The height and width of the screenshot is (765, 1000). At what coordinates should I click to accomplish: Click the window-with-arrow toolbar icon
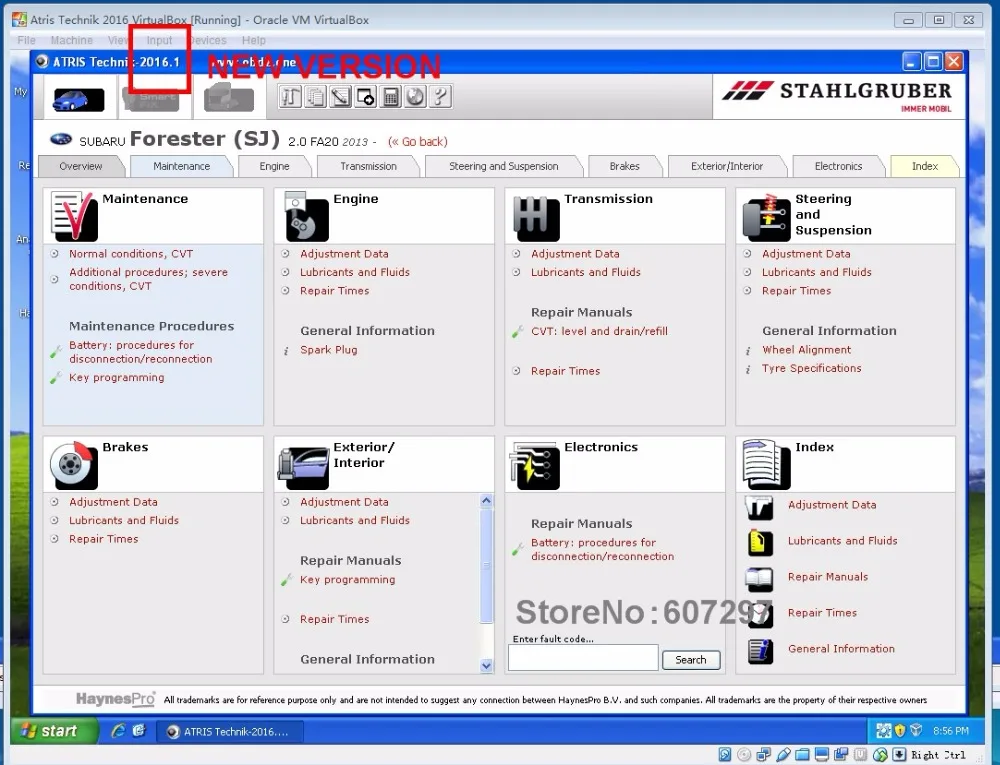[x=365, y=97]
